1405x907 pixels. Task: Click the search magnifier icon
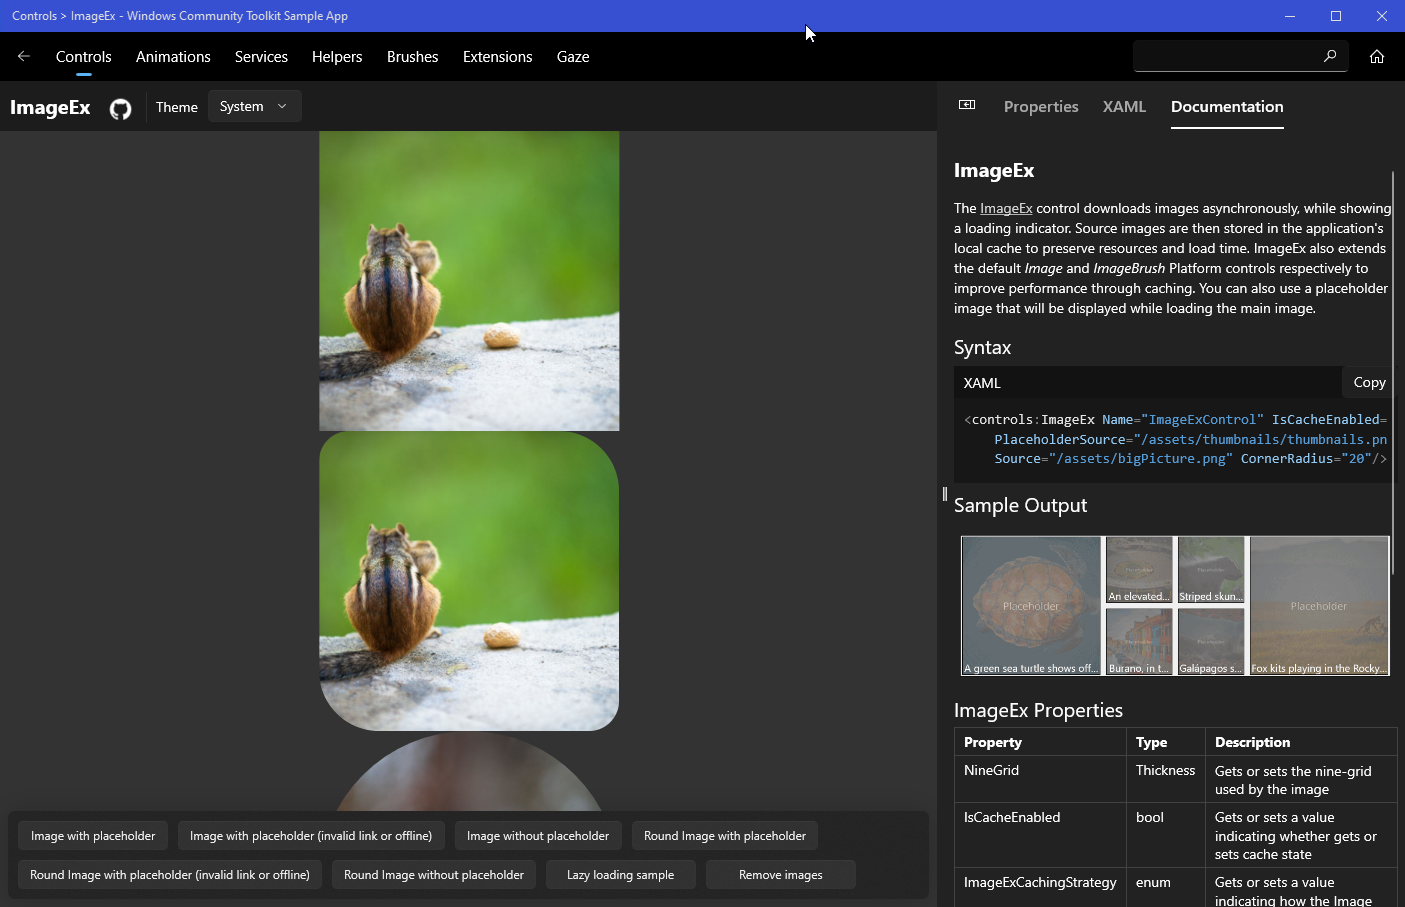[1329, 56]
